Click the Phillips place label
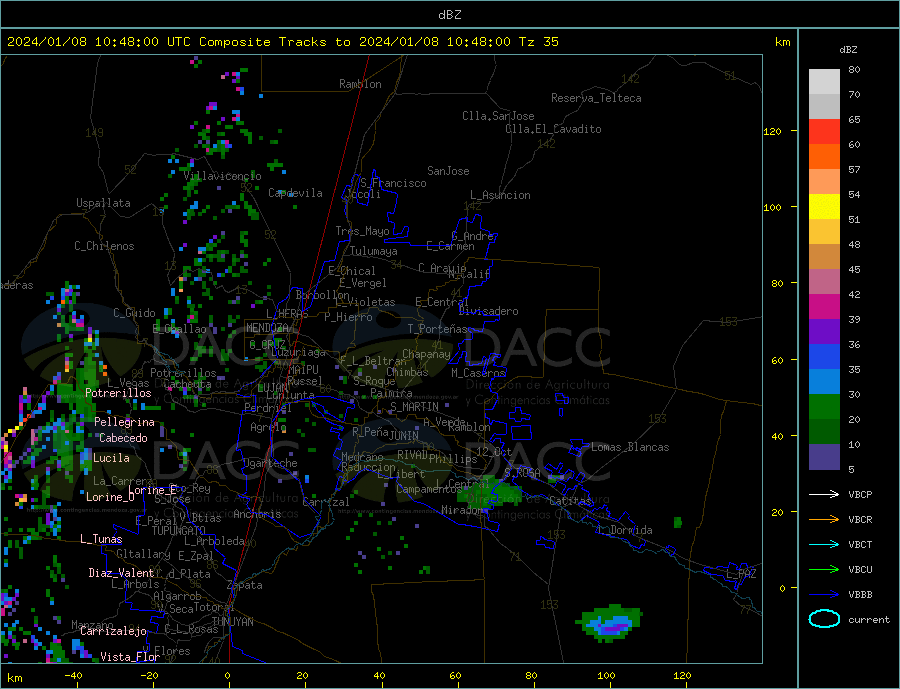 (x=453, y=459)
